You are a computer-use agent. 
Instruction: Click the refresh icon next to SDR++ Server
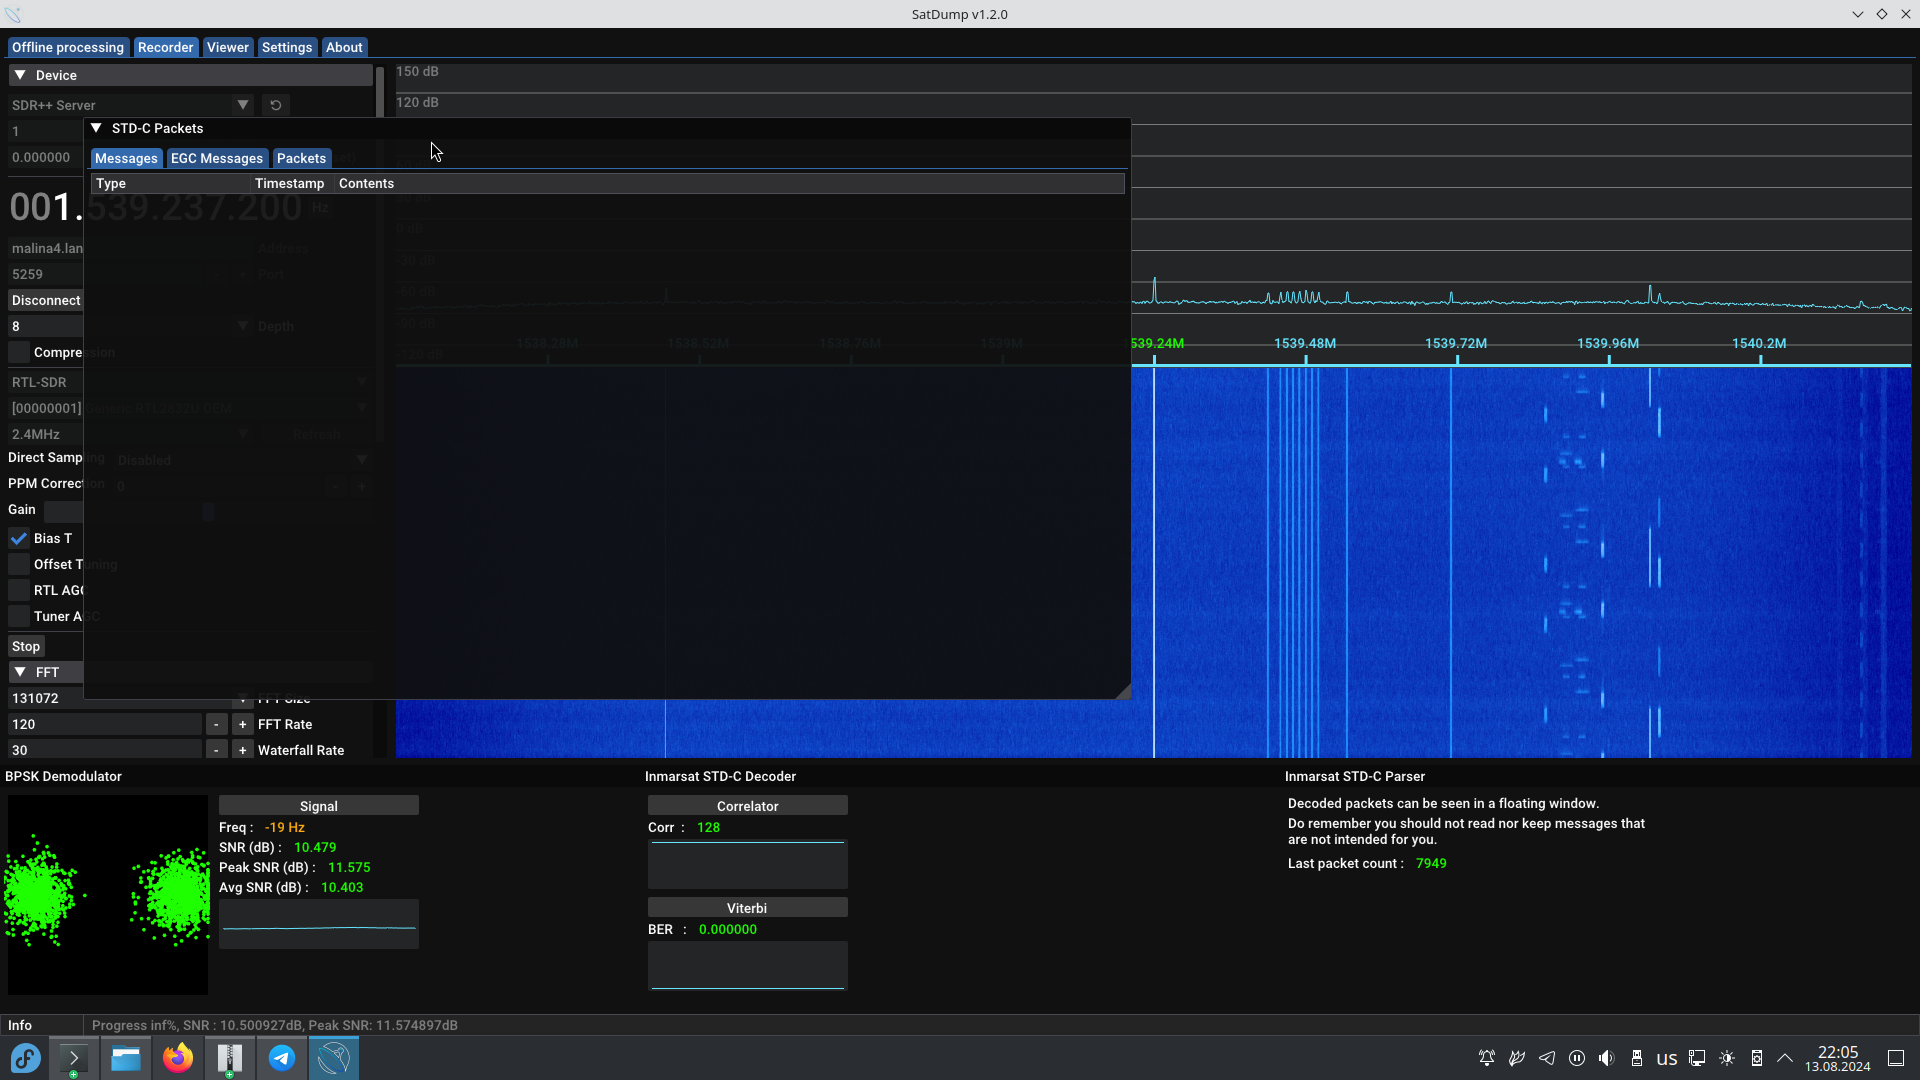click(x=276, y=105)
